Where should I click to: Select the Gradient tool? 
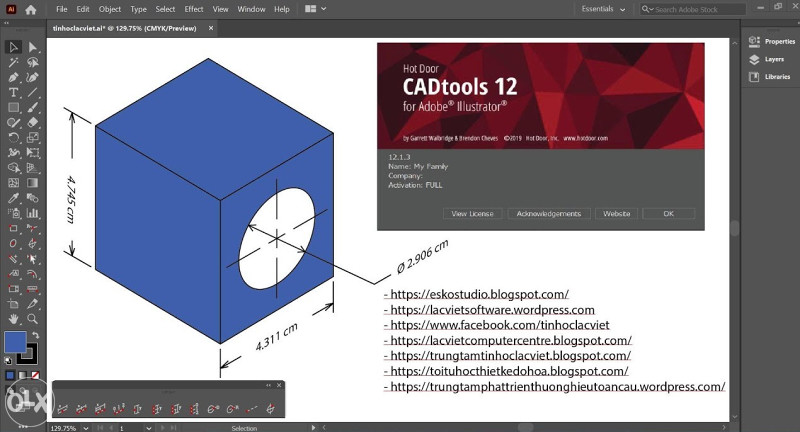(33, 183)
